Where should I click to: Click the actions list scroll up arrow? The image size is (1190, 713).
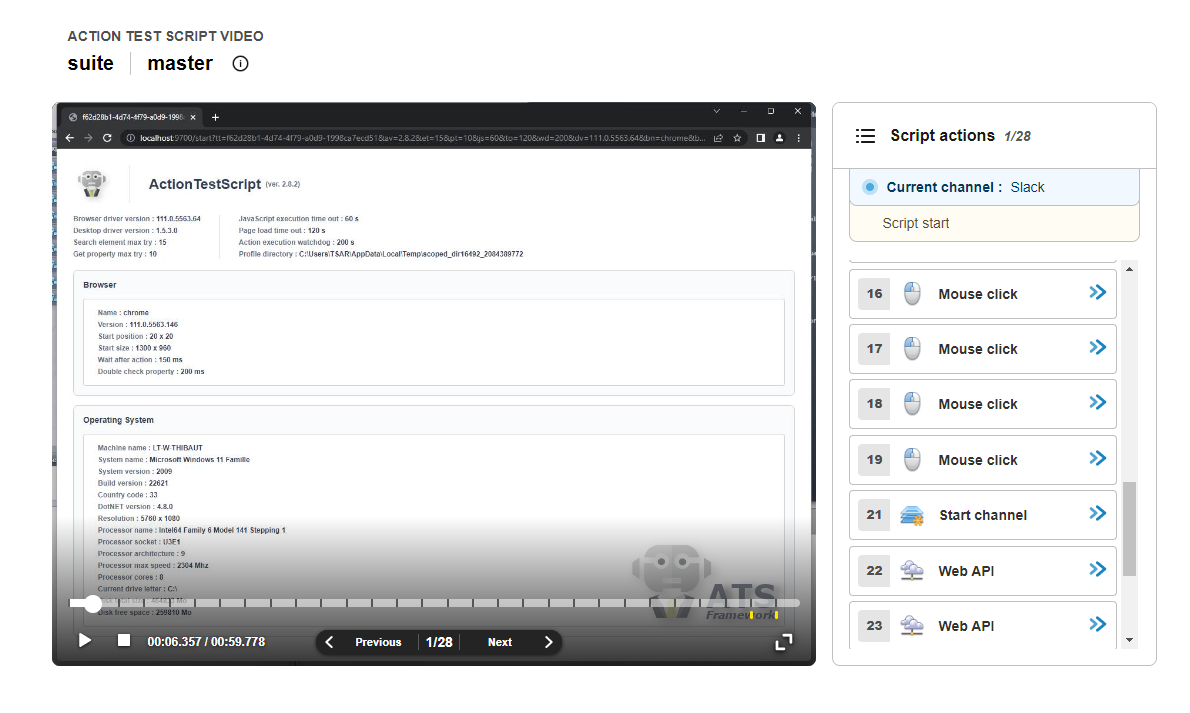coord(1129,270)
